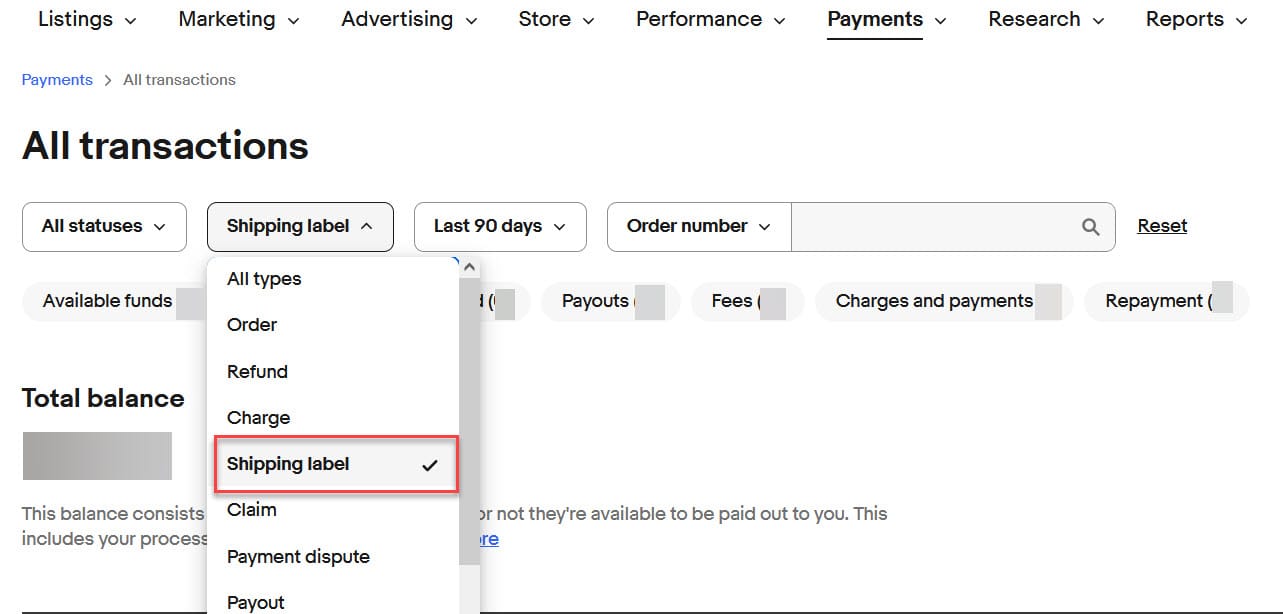Change the Order number search type
The width and height of the screenshot is (1283, 614).
(698, 227)
